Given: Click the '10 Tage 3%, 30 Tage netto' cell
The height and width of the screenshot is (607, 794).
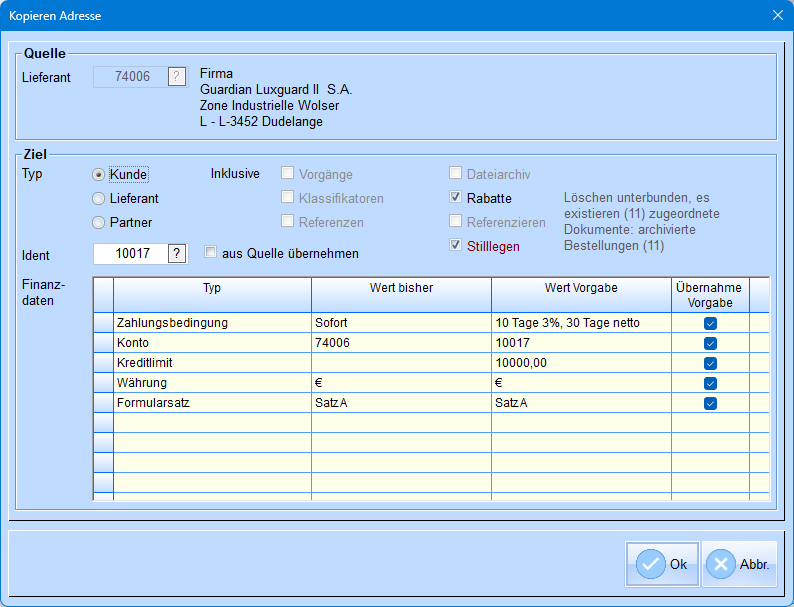Looking at the screenshot, I should (x=581, y=323).
